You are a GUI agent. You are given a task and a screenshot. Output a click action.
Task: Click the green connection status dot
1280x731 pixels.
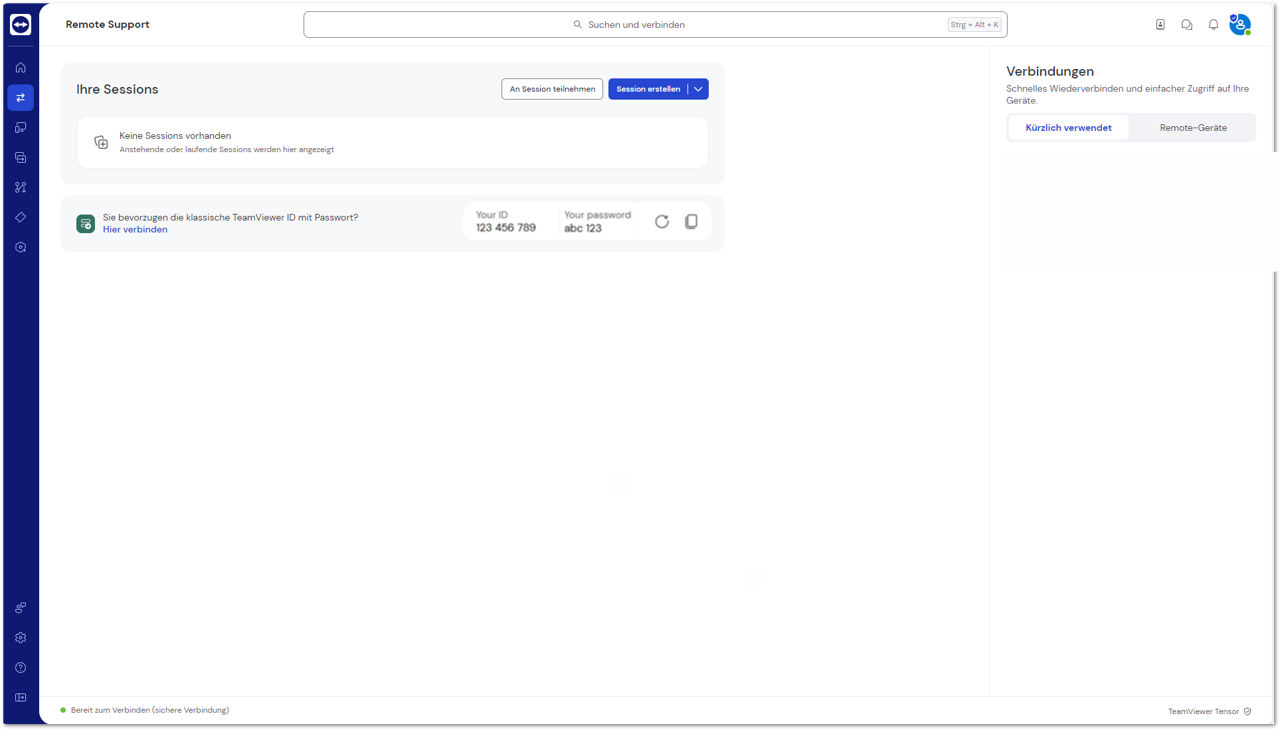point(63,710)
